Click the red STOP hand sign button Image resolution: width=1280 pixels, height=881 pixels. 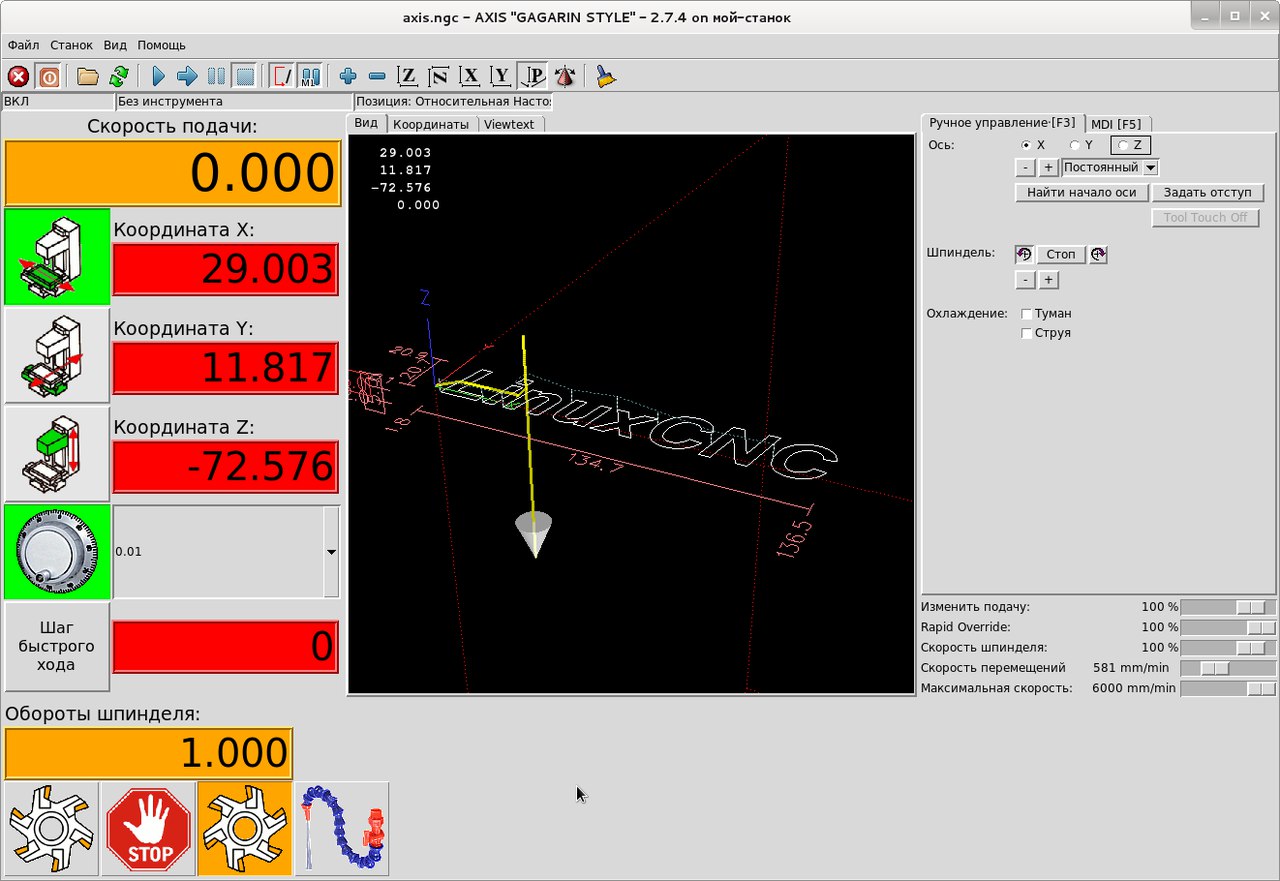coord(148,829)
